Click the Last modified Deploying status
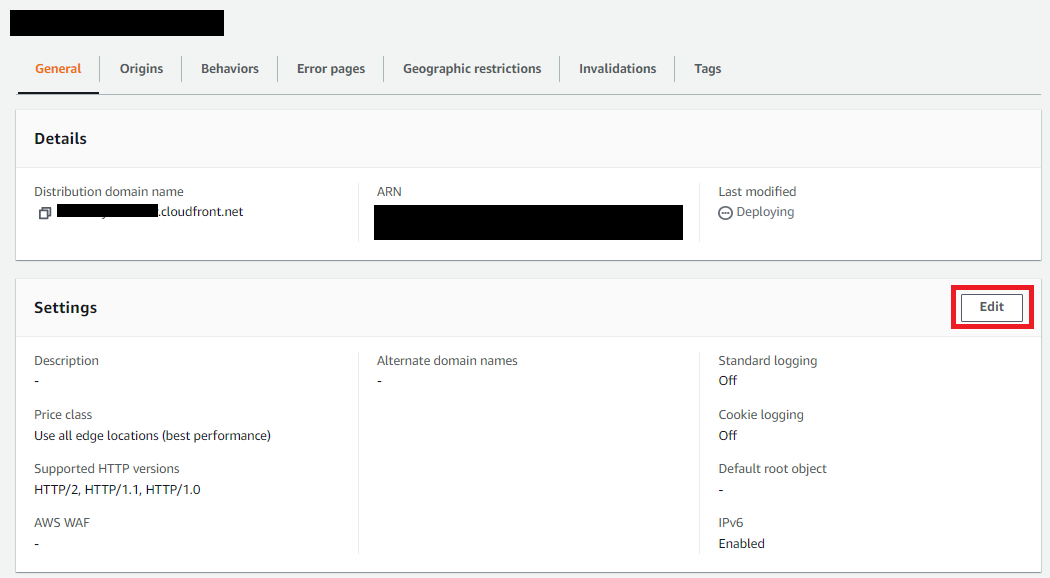Image resolution: width=1050 pixels, height=578 pixels. pyautogui.click(x=765, y=211)
